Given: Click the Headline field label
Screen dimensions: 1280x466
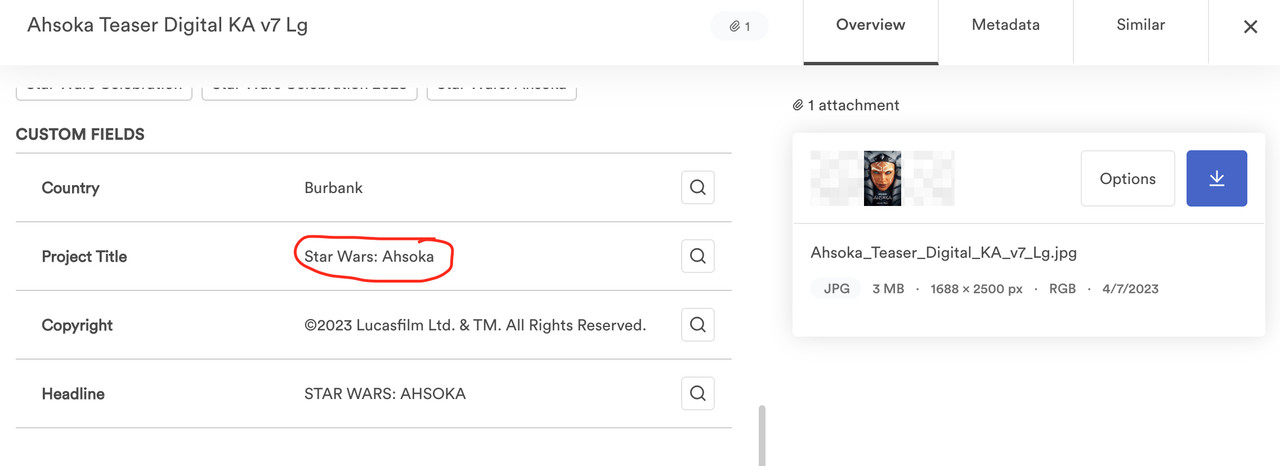Looking at the screenshot, I should pos(73,394).
